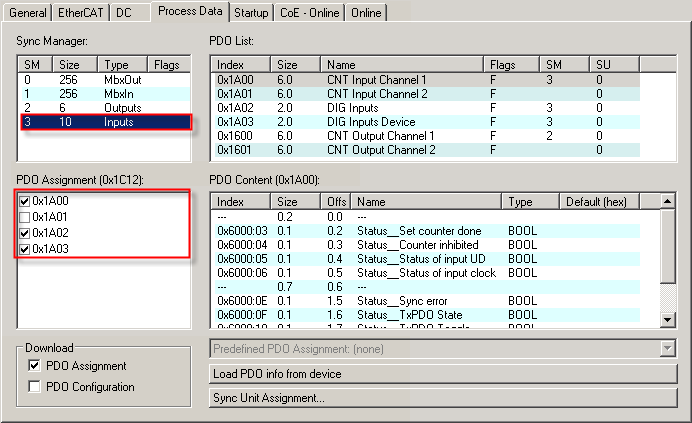692x423 pixels.
Task: Sort PDO List by Index header
Action: pos(241,65)
